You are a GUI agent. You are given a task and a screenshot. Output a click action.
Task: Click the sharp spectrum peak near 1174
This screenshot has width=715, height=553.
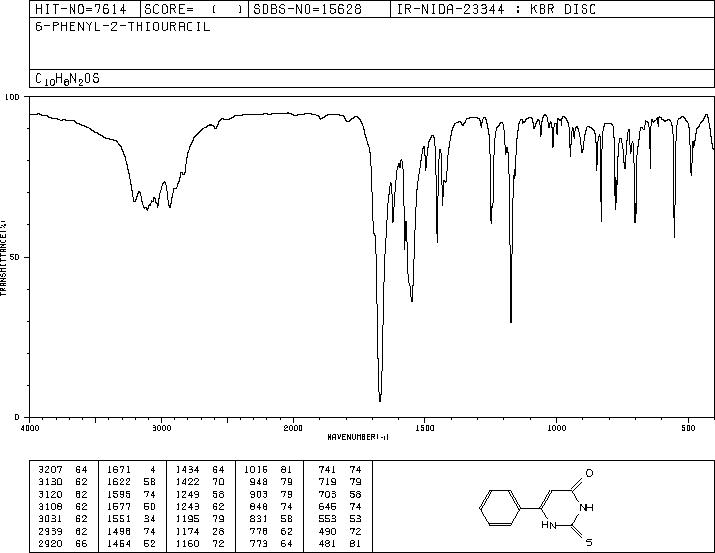tap(511, 321)
